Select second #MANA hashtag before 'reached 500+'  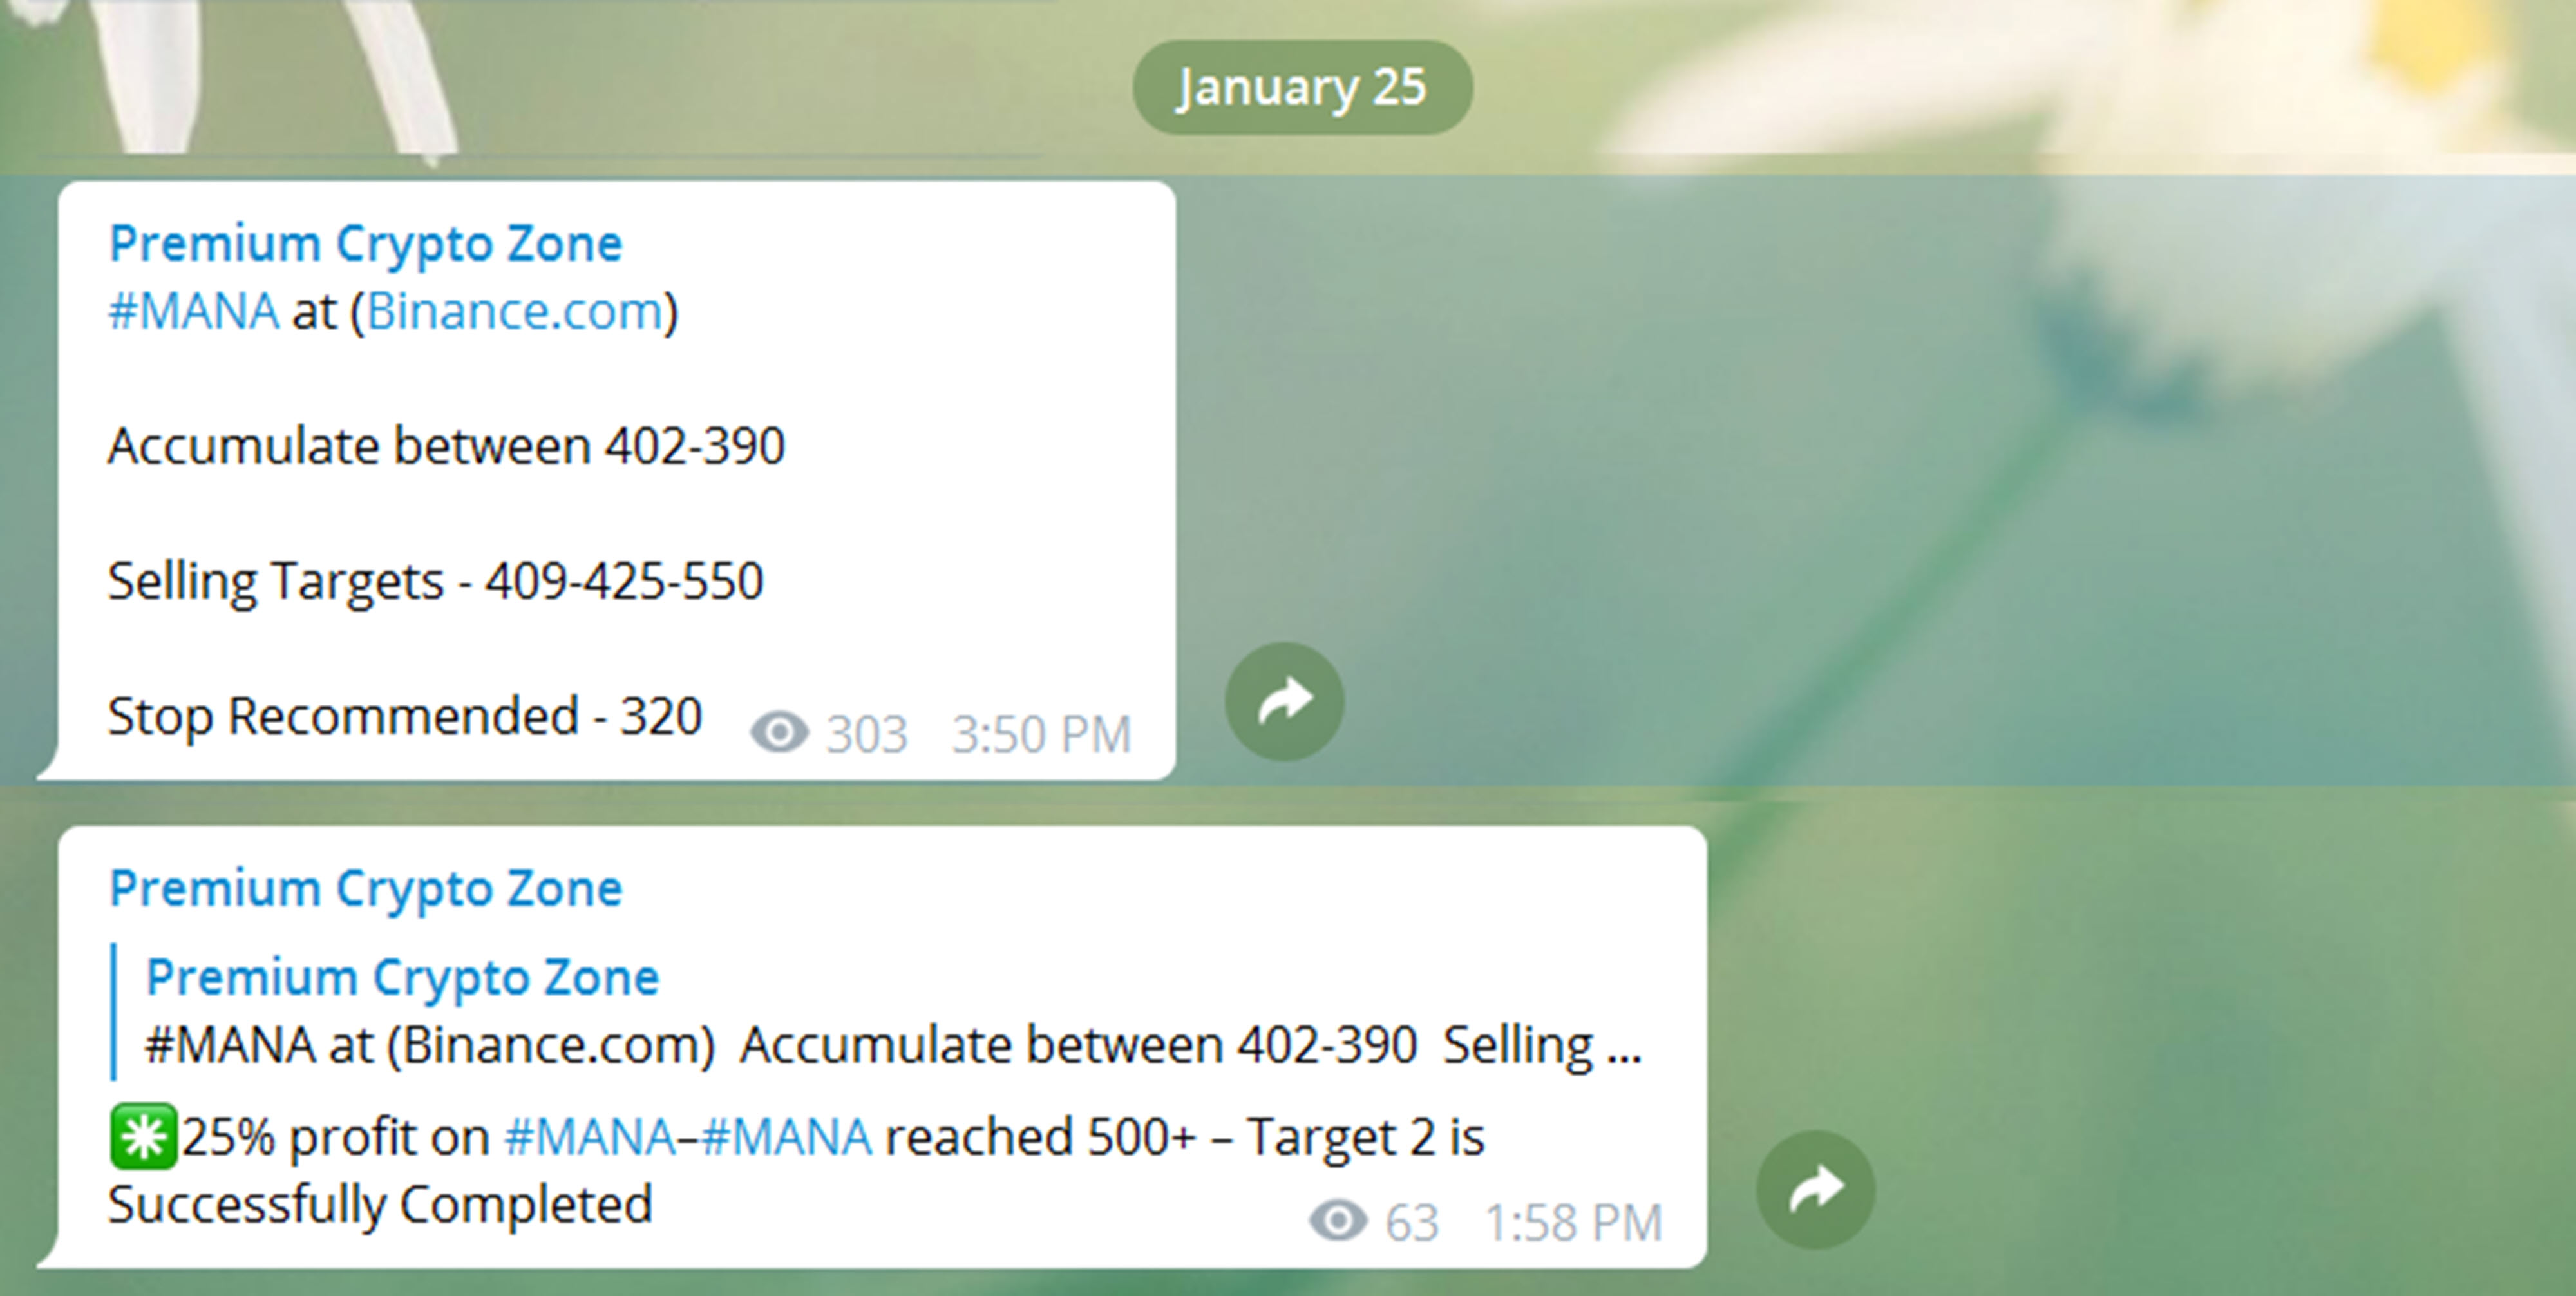click(786, 1137)
